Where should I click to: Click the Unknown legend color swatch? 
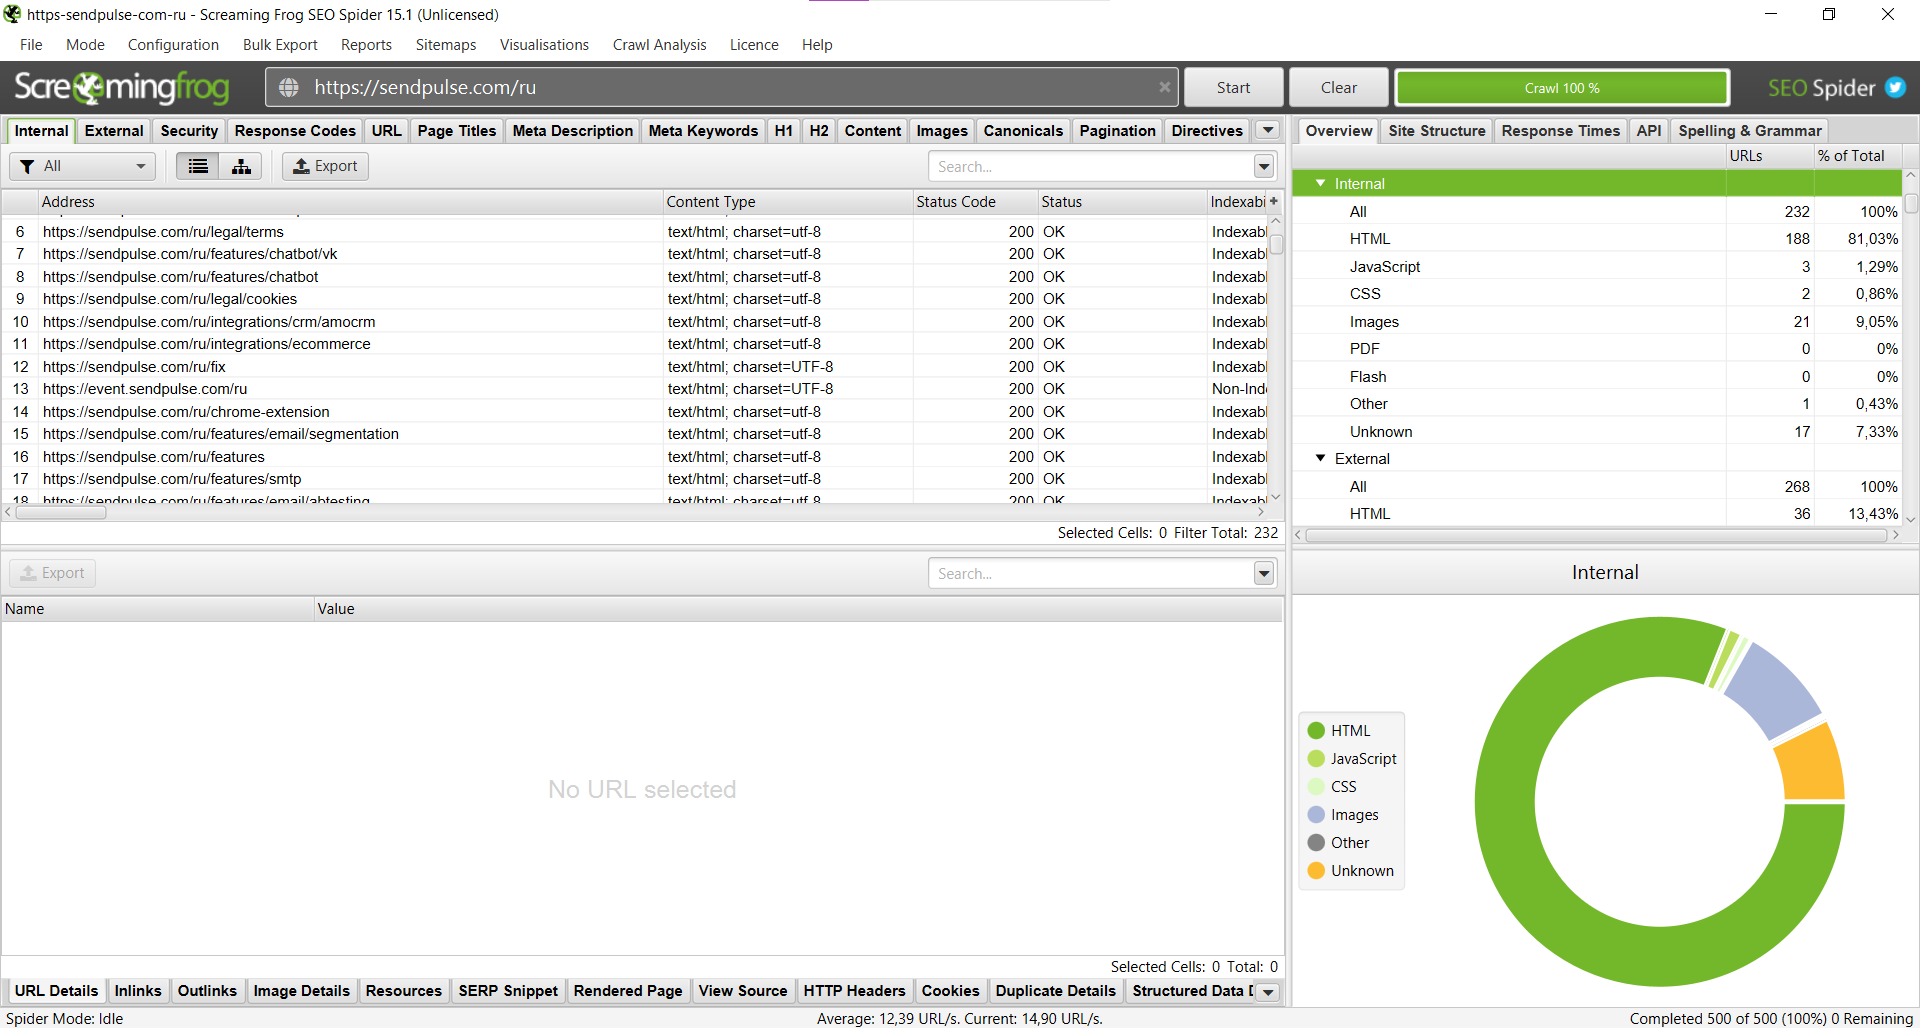click(1316, 871)
